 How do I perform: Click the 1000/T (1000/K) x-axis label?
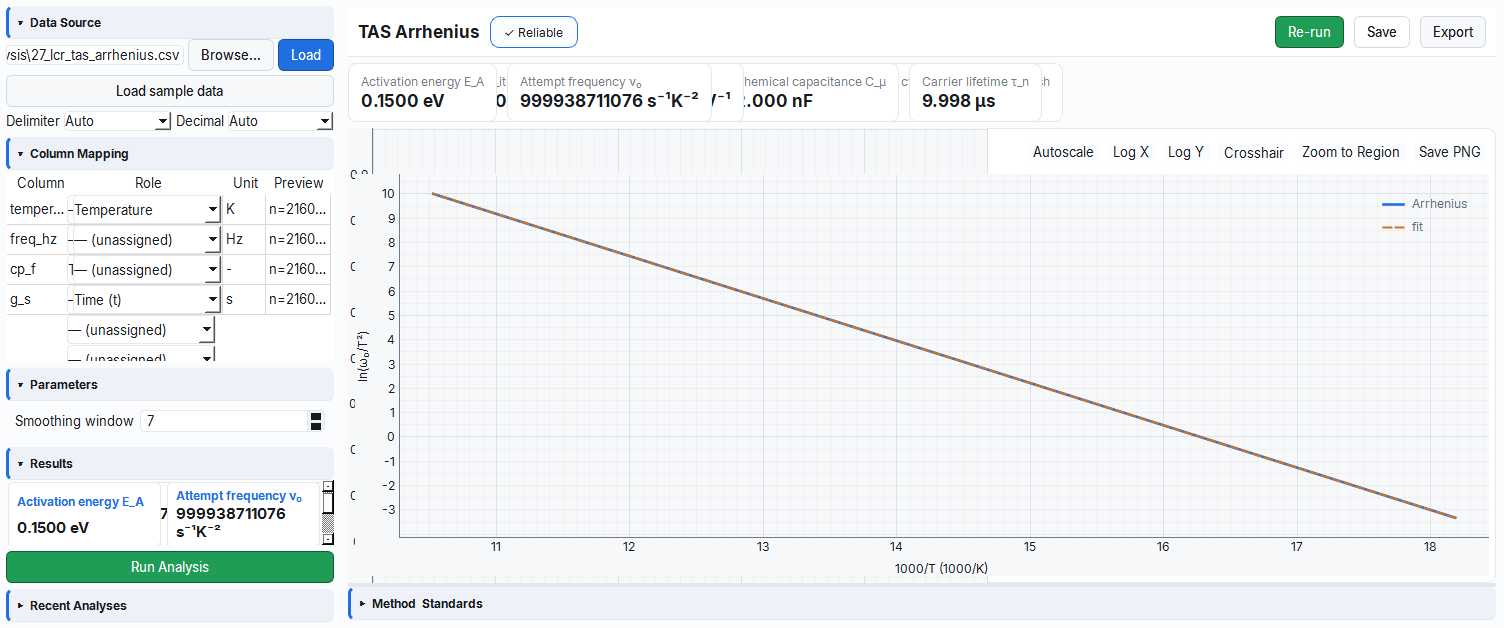click(x=941, y=568)
